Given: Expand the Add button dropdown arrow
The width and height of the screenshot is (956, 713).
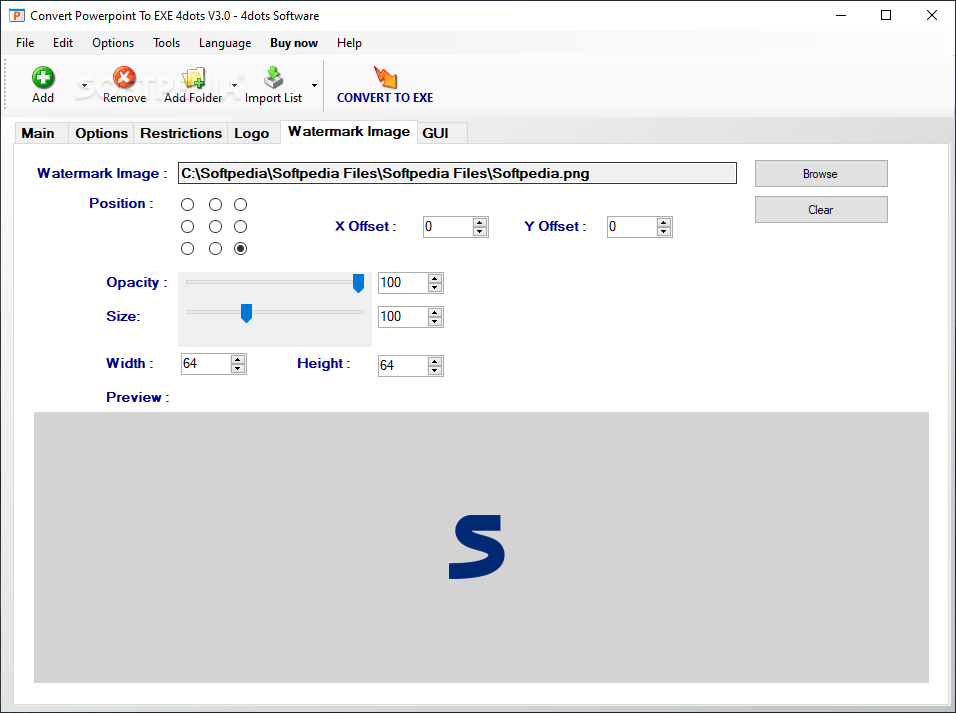Looking at the screenshot, I should click(84, 85).
